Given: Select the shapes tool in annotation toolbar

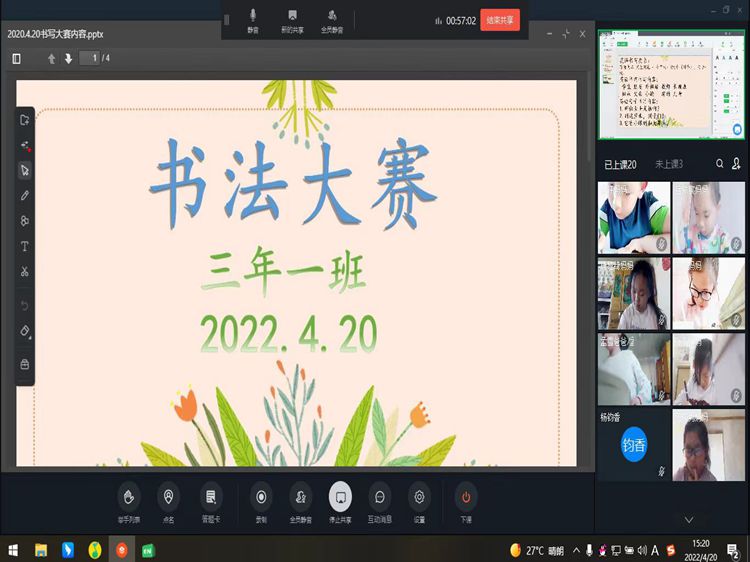Looking at the screenshot, I should (x=25, y=221).
